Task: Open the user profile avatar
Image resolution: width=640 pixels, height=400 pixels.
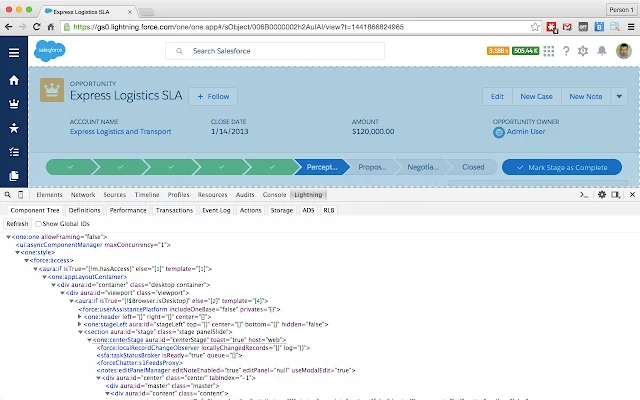Action: 623,51
